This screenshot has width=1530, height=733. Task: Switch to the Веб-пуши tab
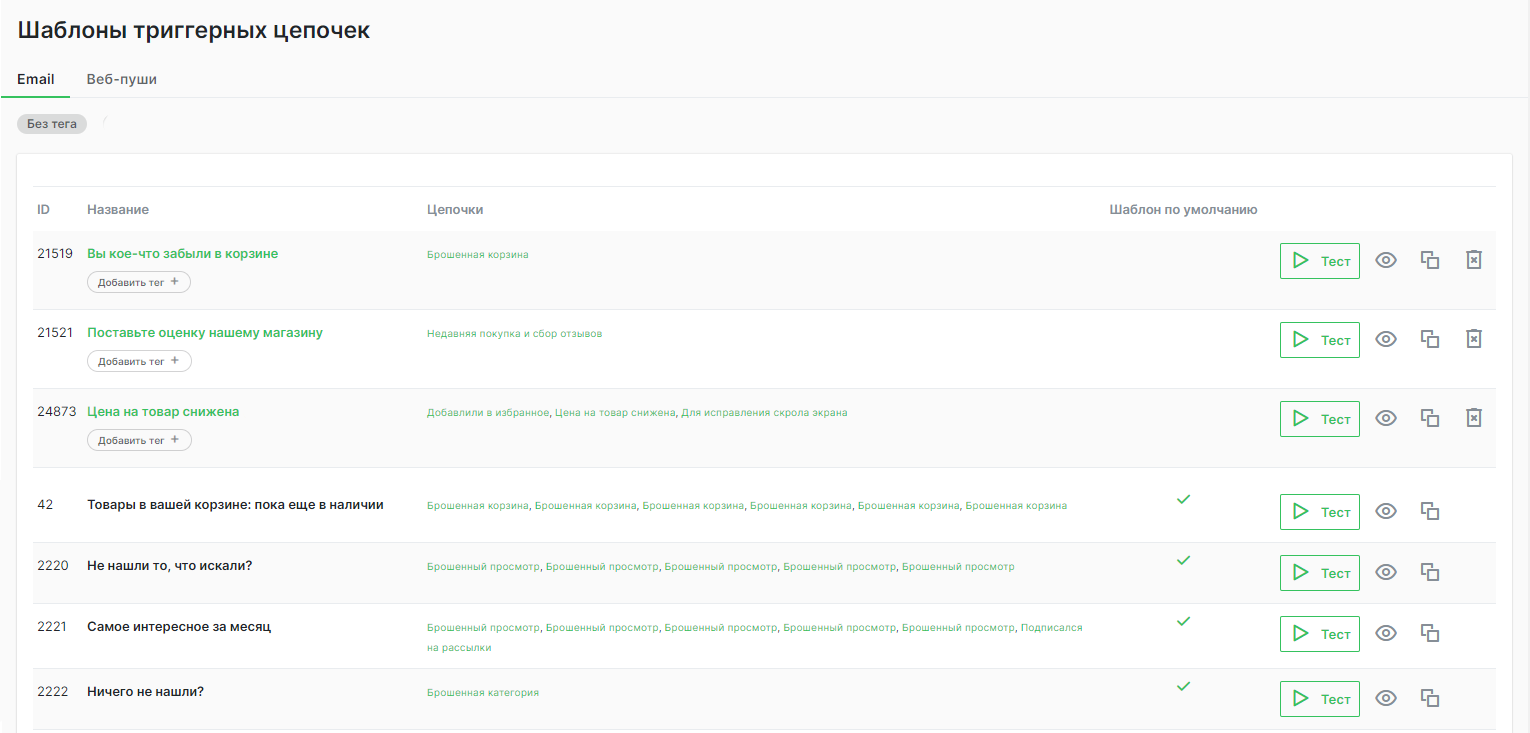coord(121,79)
